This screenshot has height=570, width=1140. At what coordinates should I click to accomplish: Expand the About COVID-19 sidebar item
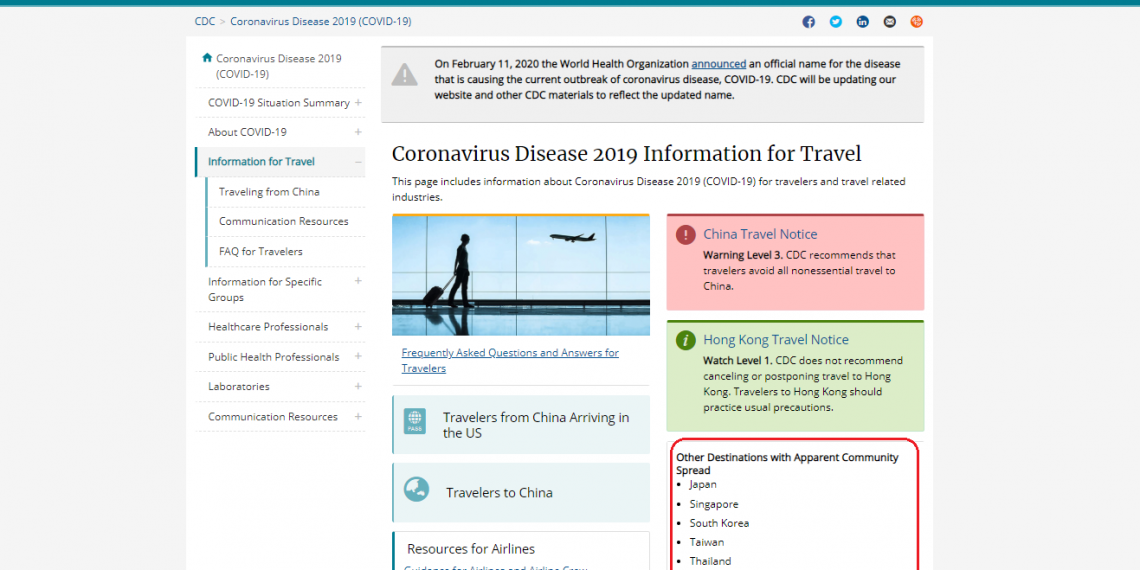coord(358,132)
